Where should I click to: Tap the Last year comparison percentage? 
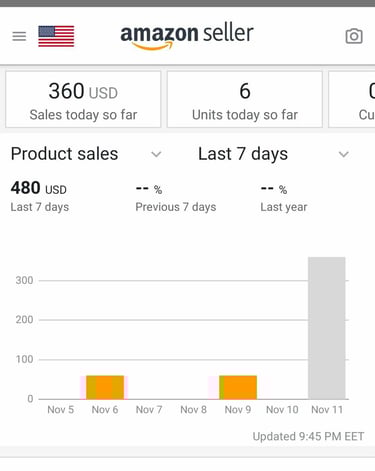tap(274, 189)
